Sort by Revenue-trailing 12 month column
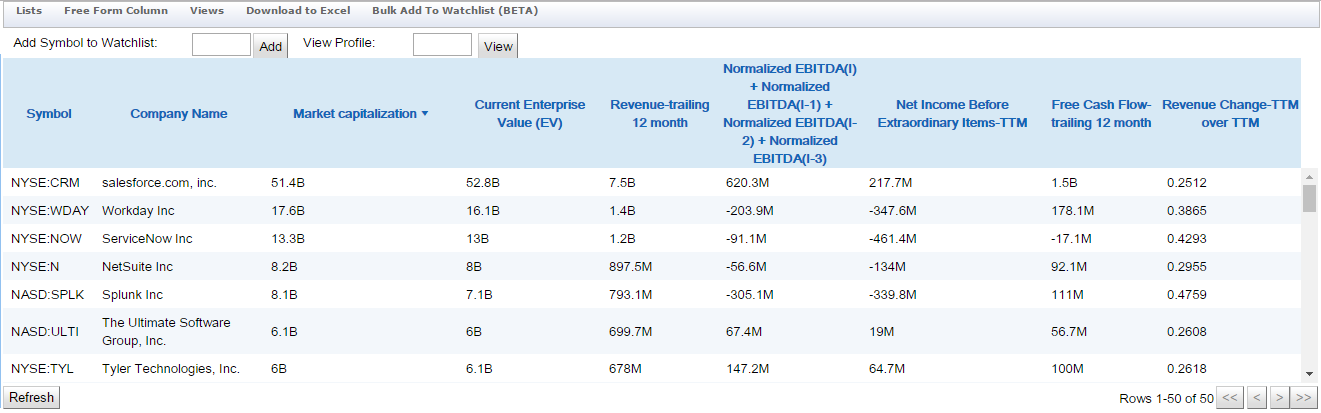The height and width of the screenshot is (413, 1321). (x=659, y=113)
